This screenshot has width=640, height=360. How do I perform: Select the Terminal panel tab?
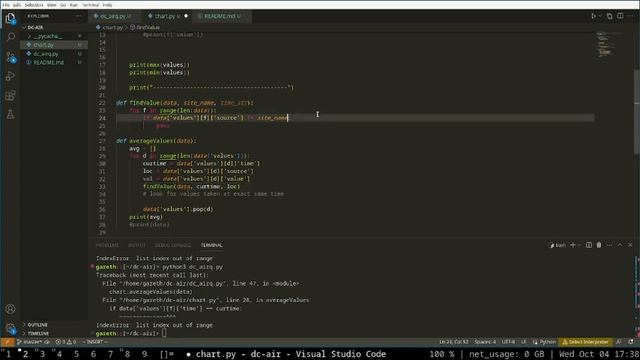tap(211, 245)
